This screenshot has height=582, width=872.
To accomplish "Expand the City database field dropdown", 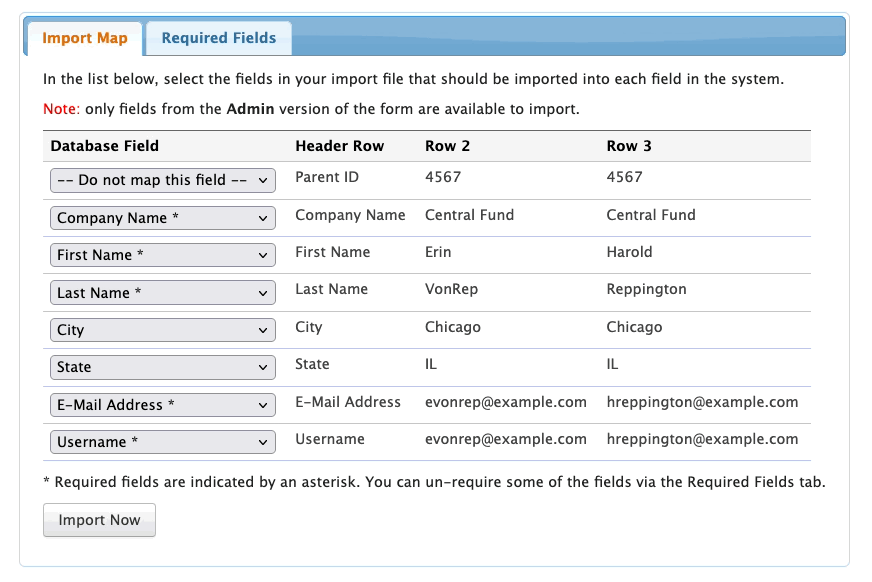I will click(x=162, y=330).
